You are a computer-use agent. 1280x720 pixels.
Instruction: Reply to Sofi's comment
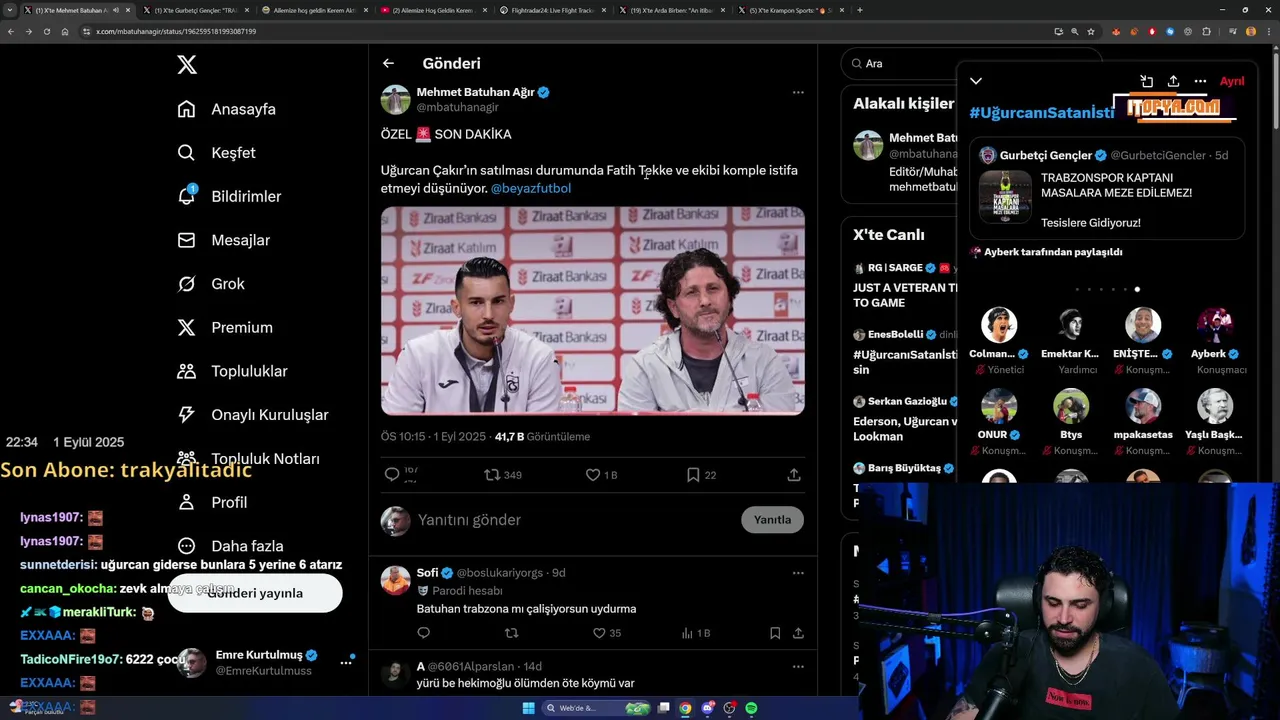pyautogui.click(x=424, y=633)
